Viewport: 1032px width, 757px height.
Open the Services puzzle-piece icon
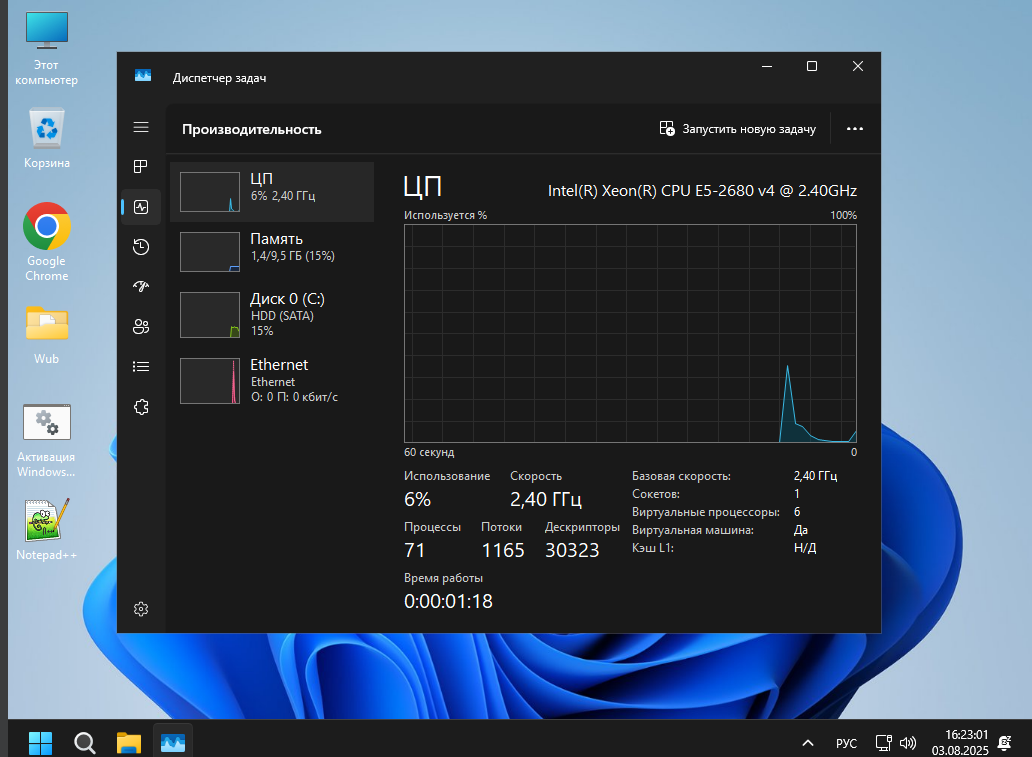tap(141, 407)
